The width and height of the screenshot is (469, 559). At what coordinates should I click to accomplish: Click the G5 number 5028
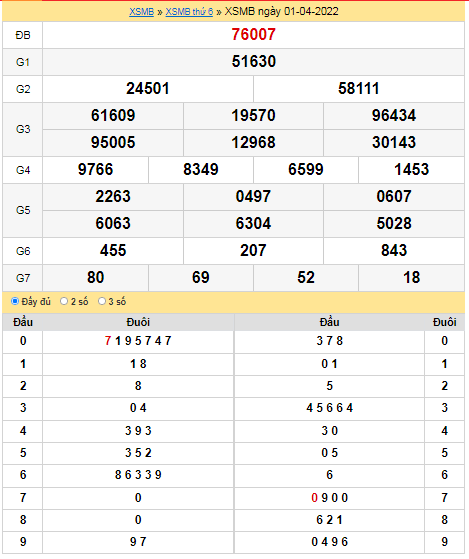pos(394,224)
